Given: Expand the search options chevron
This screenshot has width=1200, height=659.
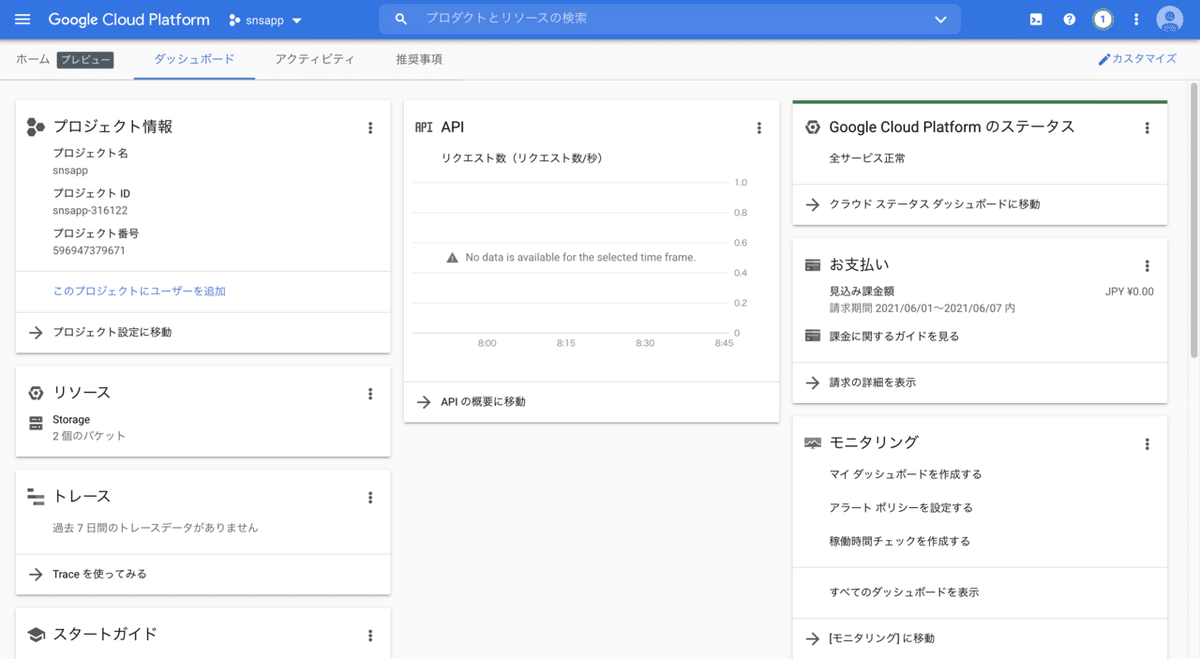Looking at the screenshot, I should 940,19.
